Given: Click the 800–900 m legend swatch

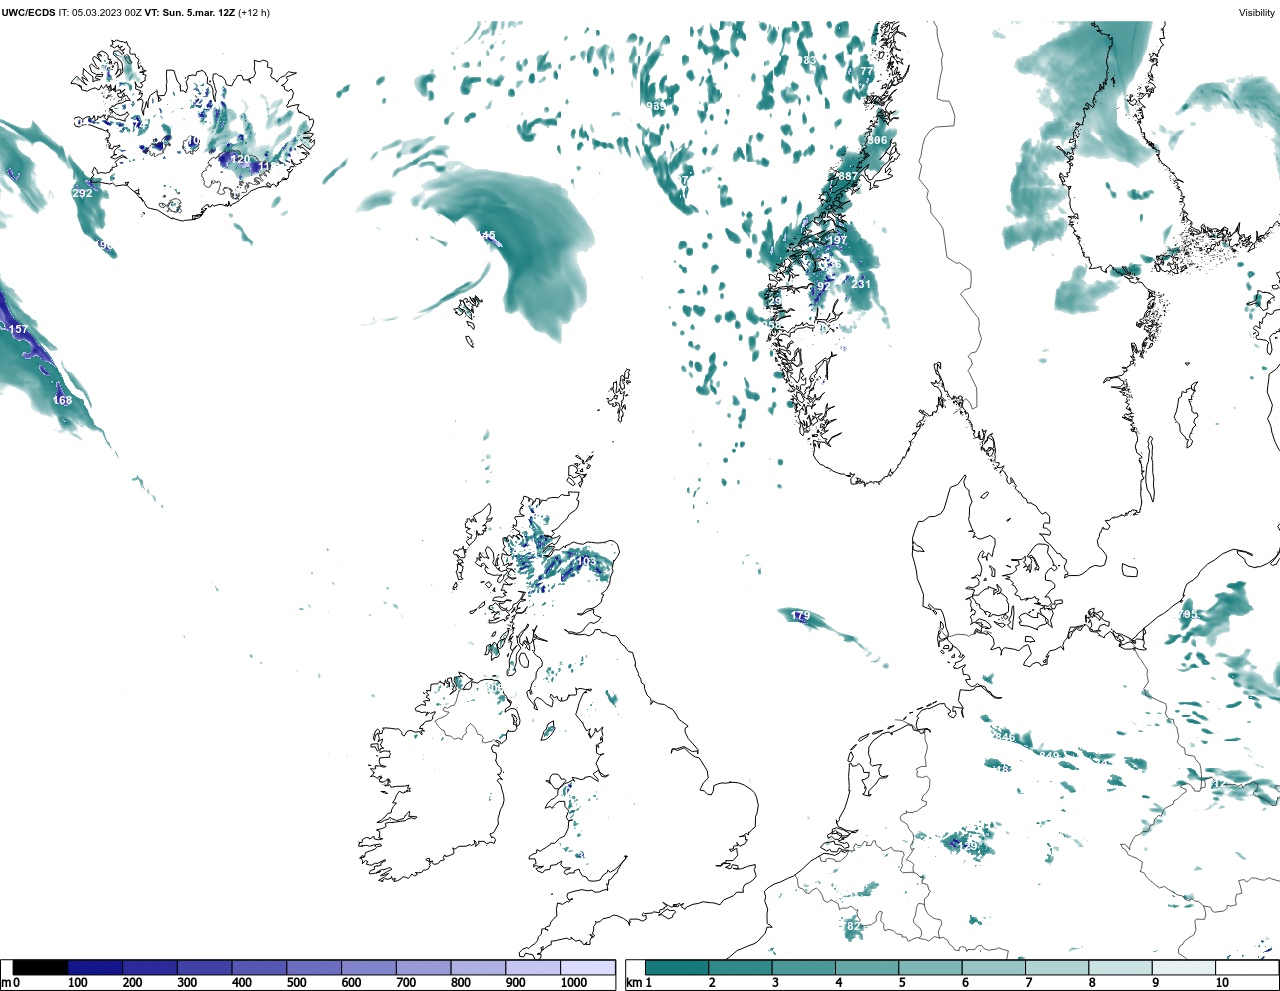Looking at the screenshot, I should (x=478, y=968).
